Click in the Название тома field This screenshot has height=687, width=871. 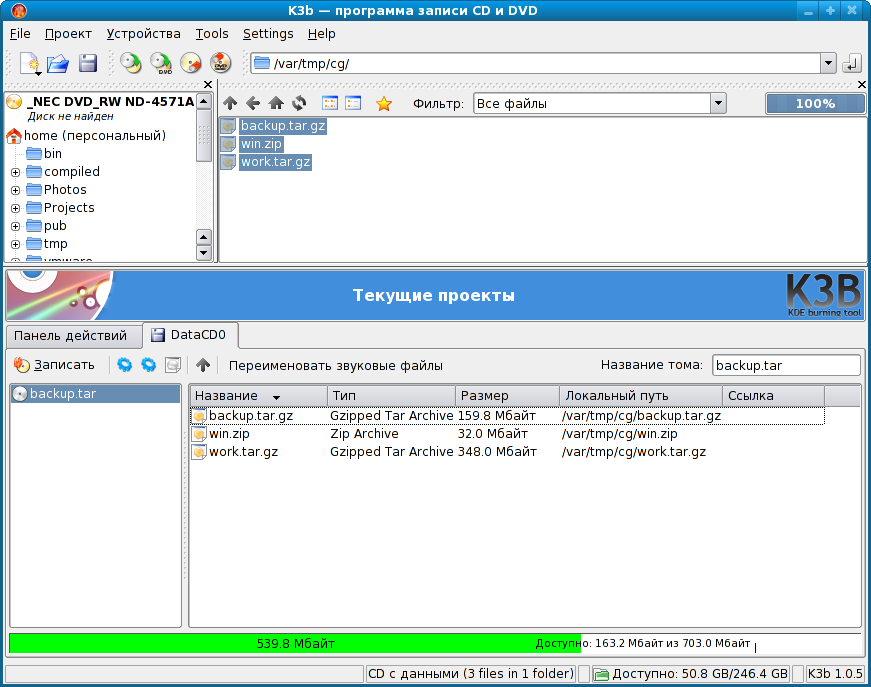pos(786,365)
